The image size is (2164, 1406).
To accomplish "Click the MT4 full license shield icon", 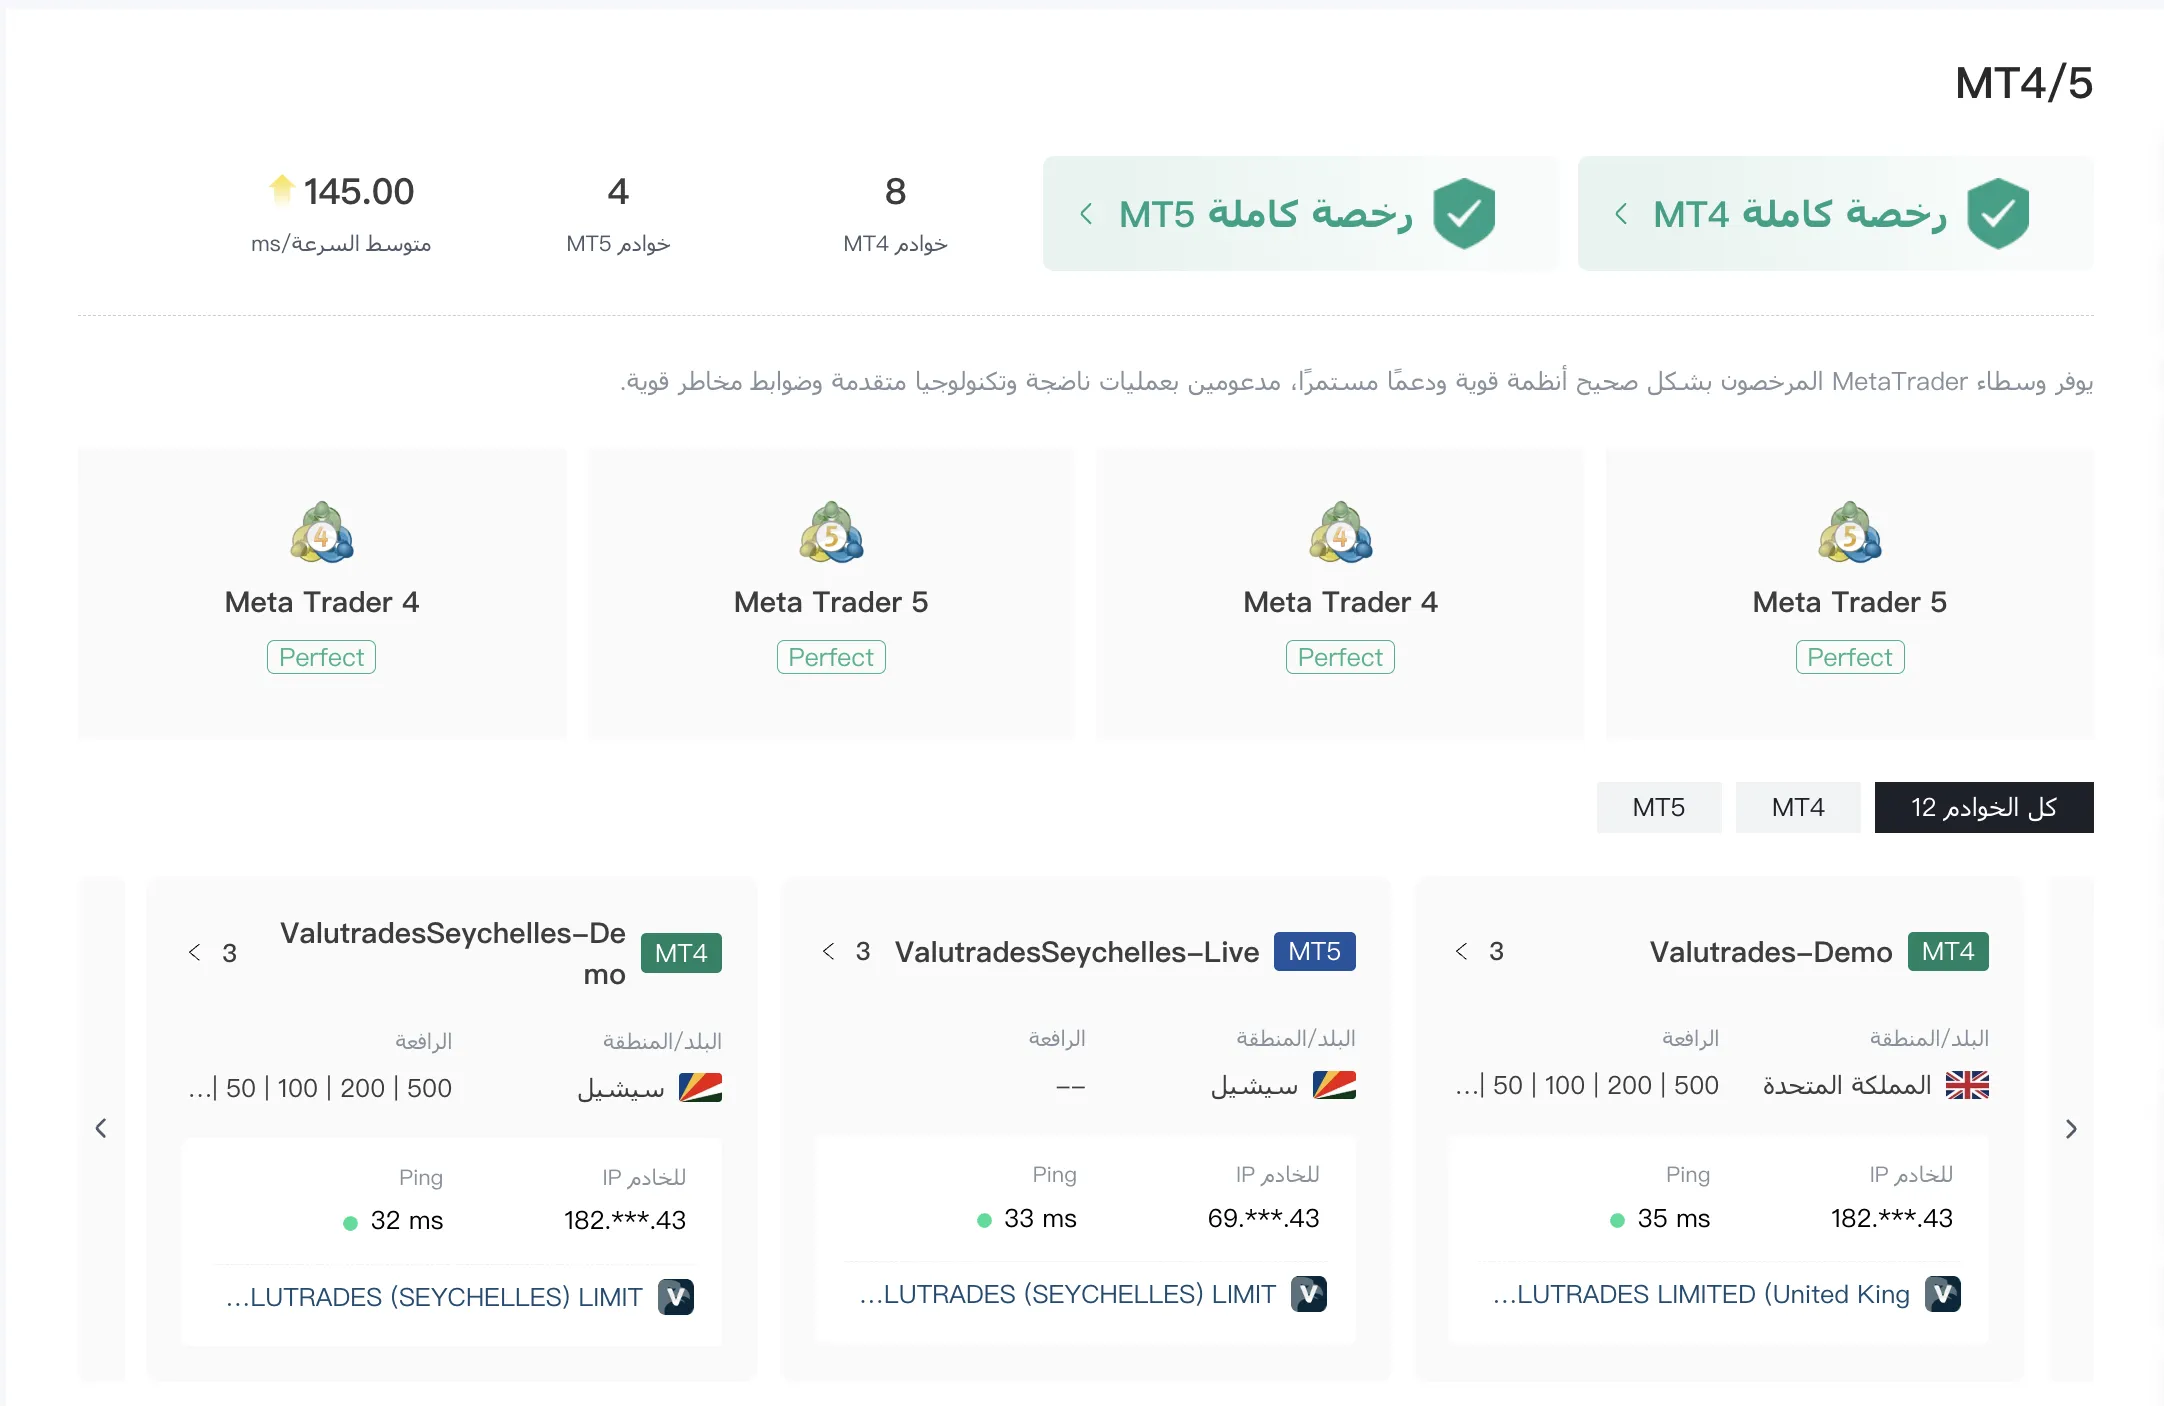I will [x=1997, y=213].
